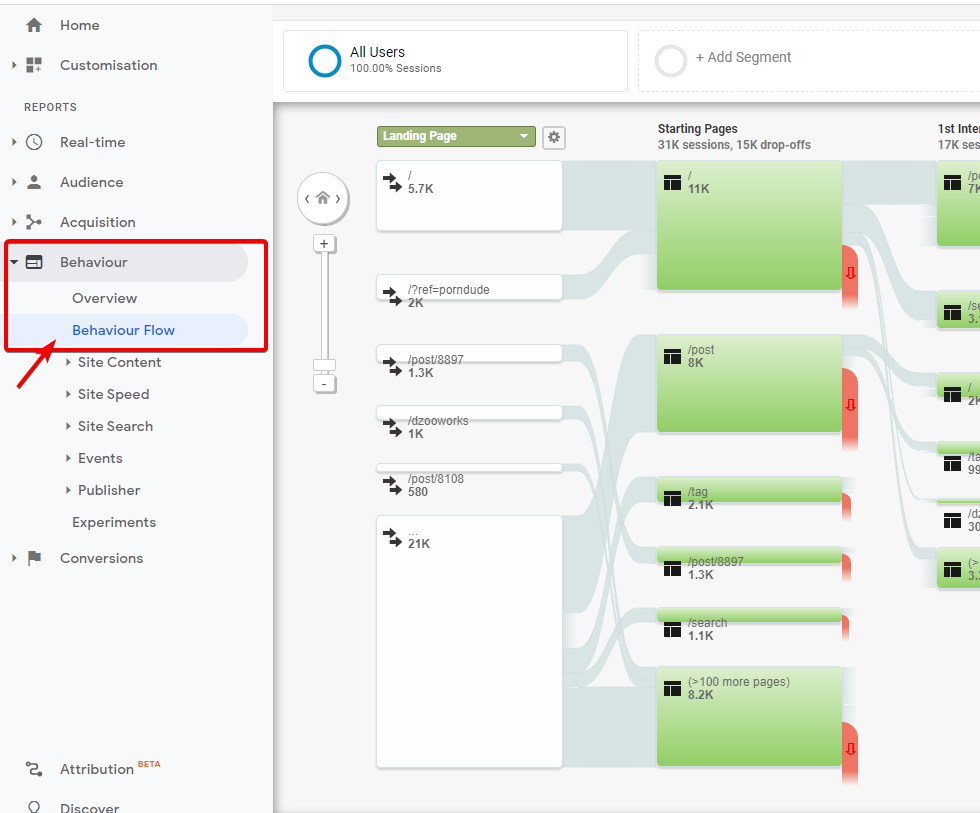Click the Audience person icon
This screenshot has width=980, height=813.
[34, 182]
